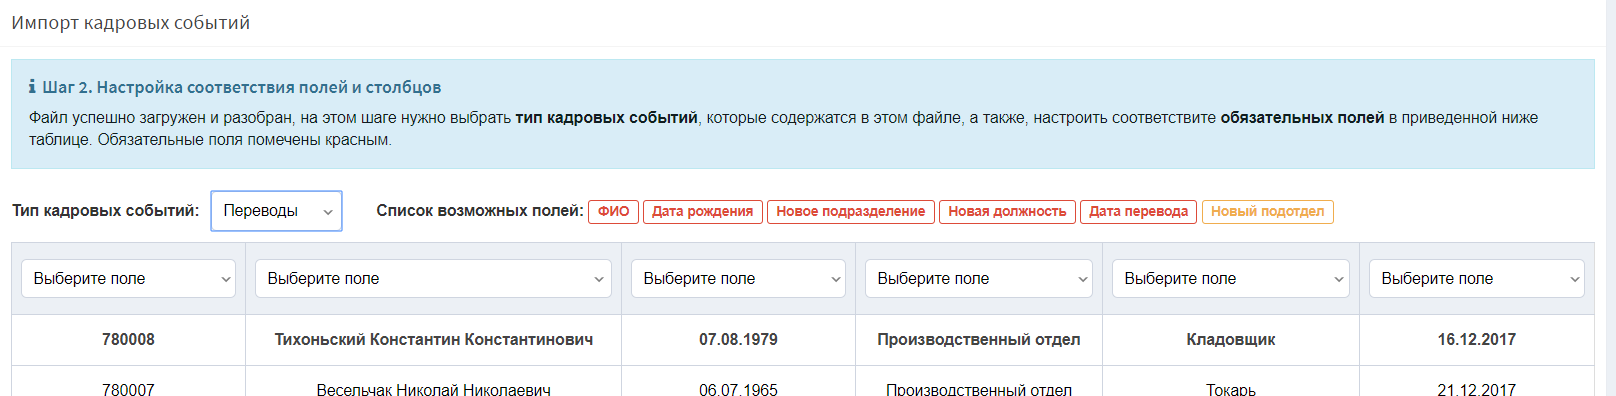This screenshot has height=396, width=1616.
Task: Open field selector above the Кладовщик column
Action: (x=1230, y=279)
